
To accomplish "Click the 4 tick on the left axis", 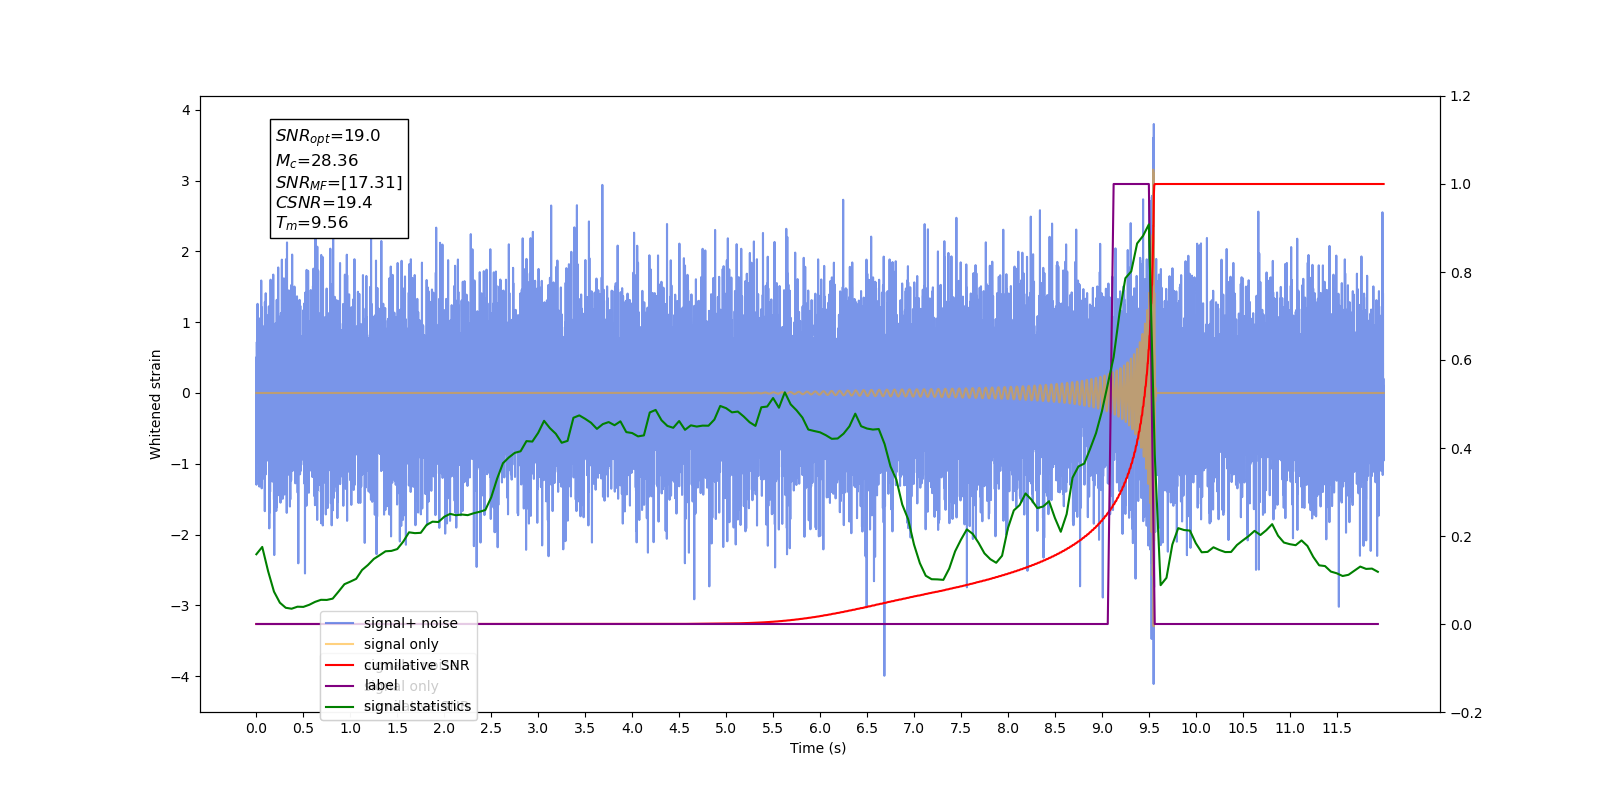I will [186, 110].
